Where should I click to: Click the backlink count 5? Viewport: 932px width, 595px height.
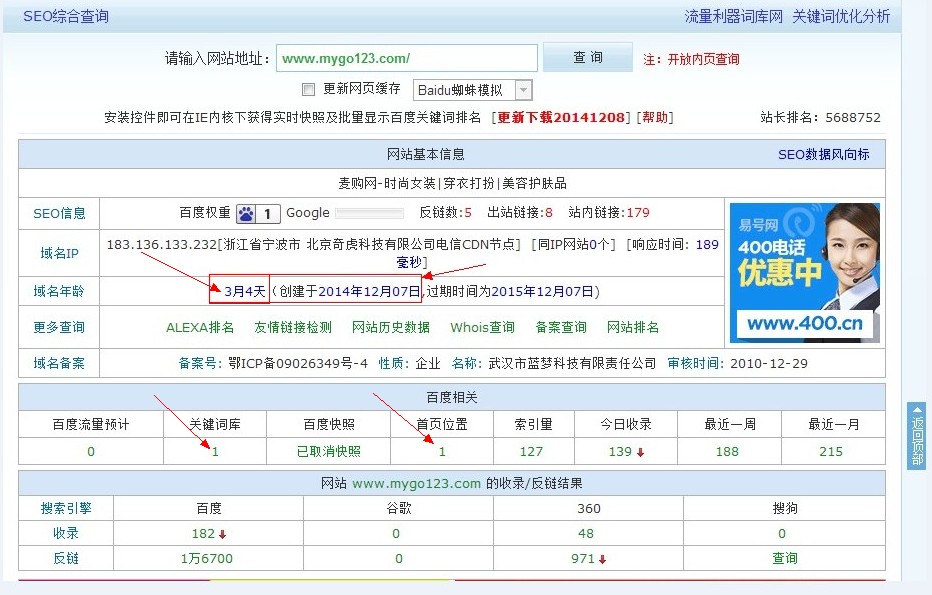[x=468, y=213]
